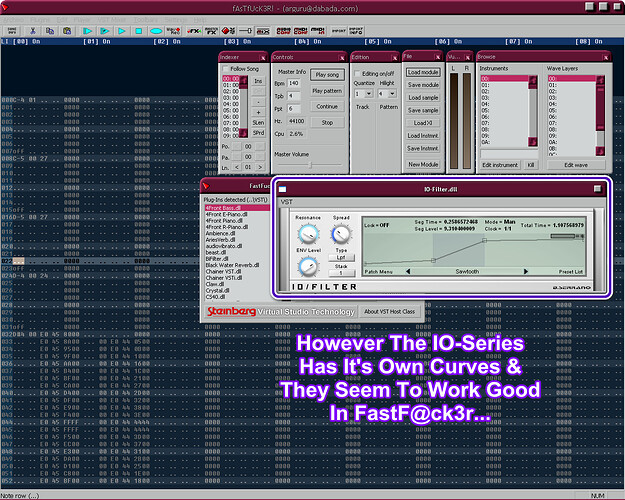Open Preset List in IO-Filter
625x500 pixels.
570,272
